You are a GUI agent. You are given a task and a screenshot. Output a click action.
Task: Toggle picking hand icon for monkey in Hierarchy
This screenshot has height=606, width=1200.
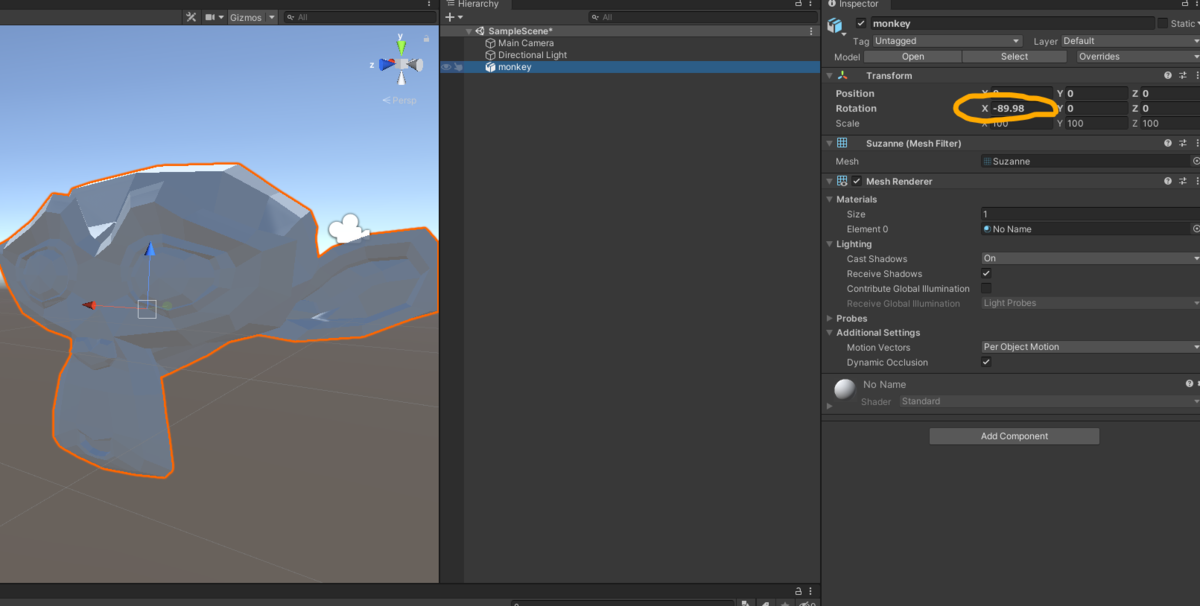pyautogui.click(x=458, y=67)
